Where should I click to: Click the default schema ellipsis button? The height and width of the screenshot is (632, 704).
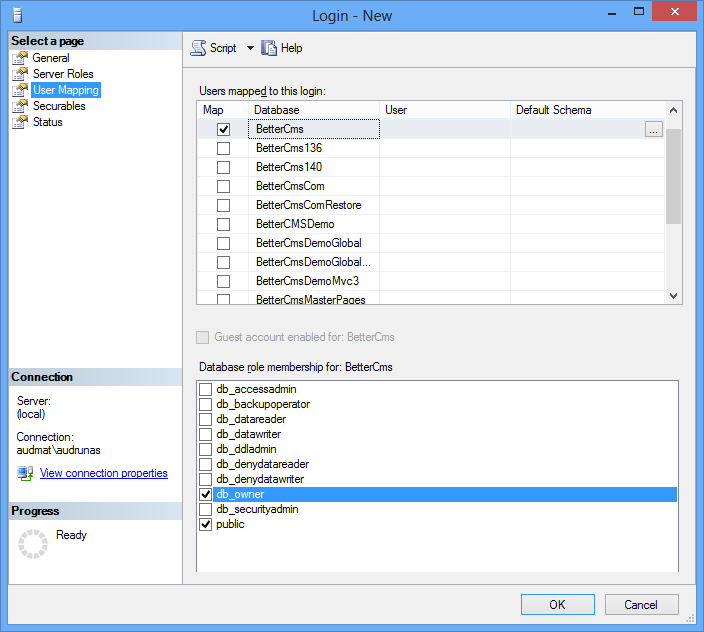pyautogui.click(x=654, y=129)
